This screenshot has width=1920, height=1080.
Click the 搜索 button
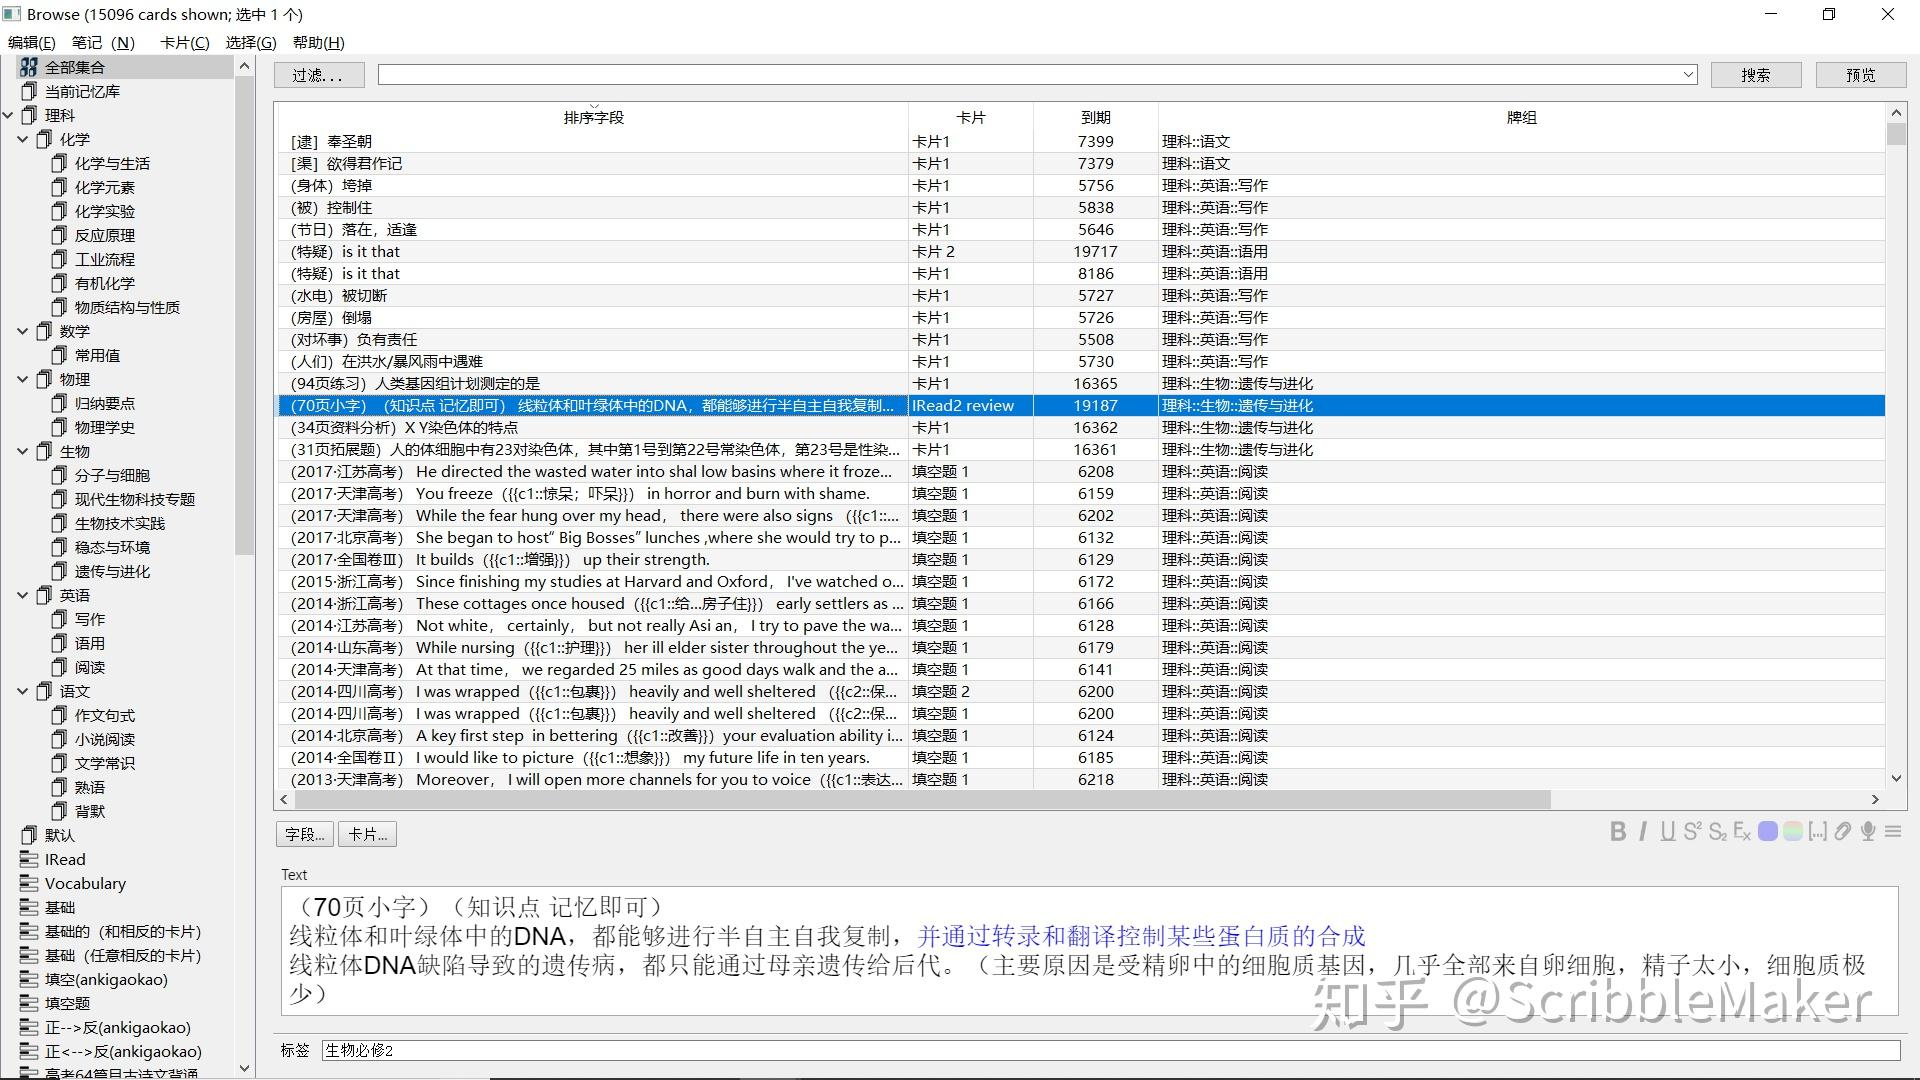pyautogui.click(x=1756, y=75)
